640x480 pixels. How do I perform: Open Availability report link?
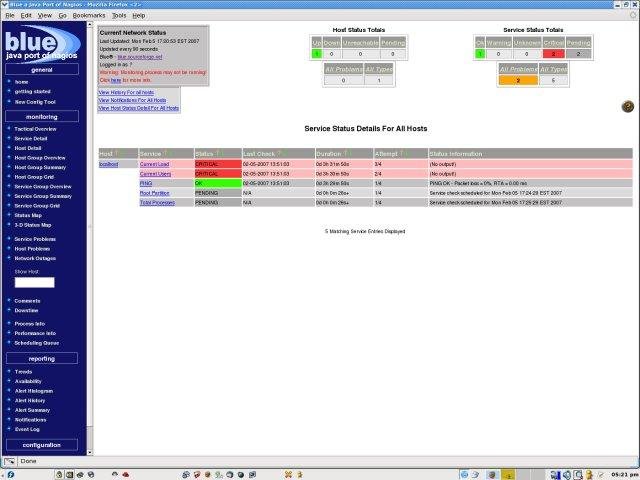[28, 382]
